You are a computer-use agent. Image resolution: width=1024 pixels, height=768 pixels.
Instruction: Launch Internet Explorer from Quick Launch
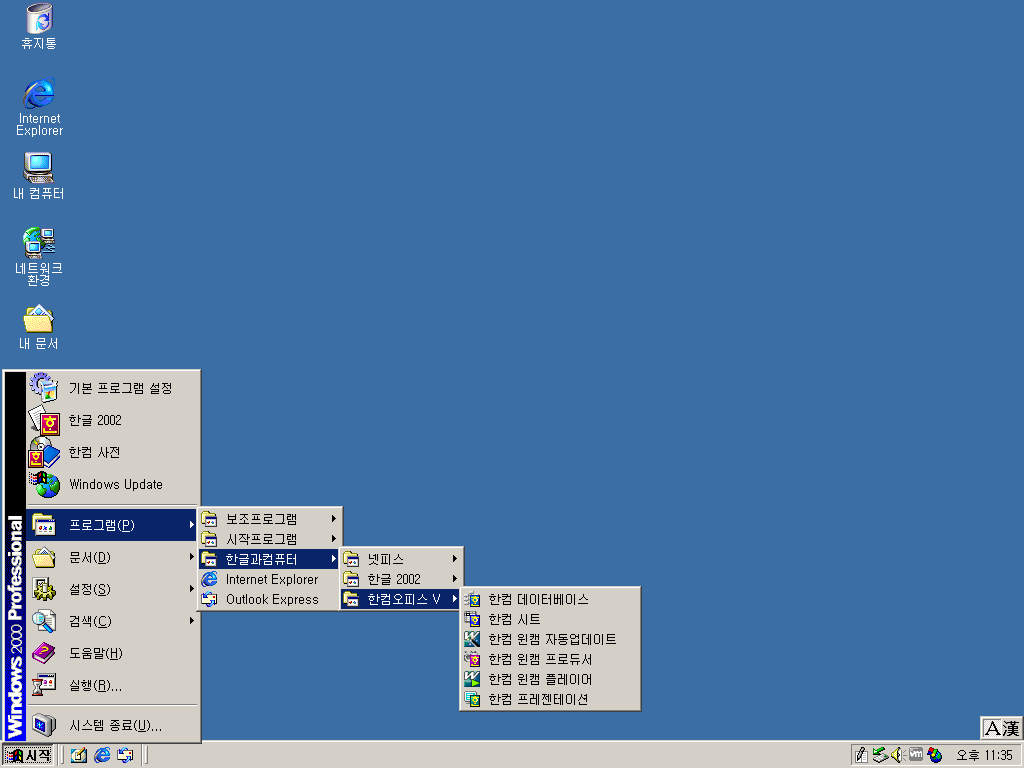[x=102, y=756]
